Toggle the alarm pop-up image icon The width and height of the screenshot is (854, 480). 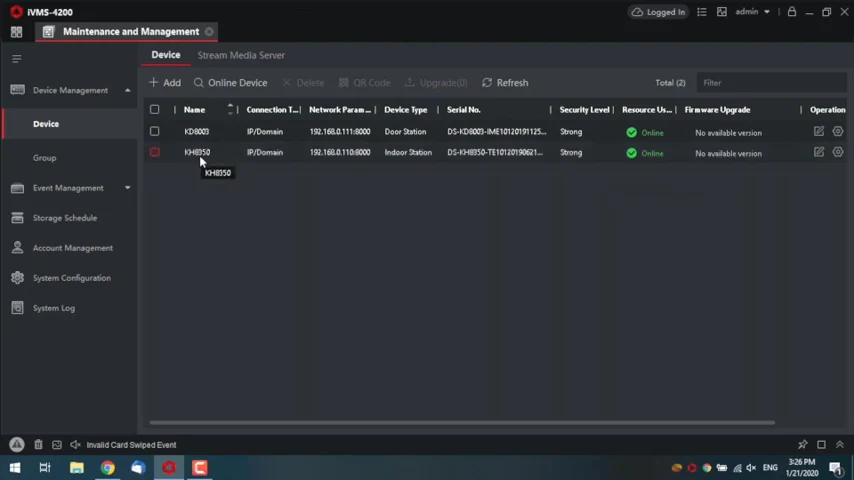57,445
